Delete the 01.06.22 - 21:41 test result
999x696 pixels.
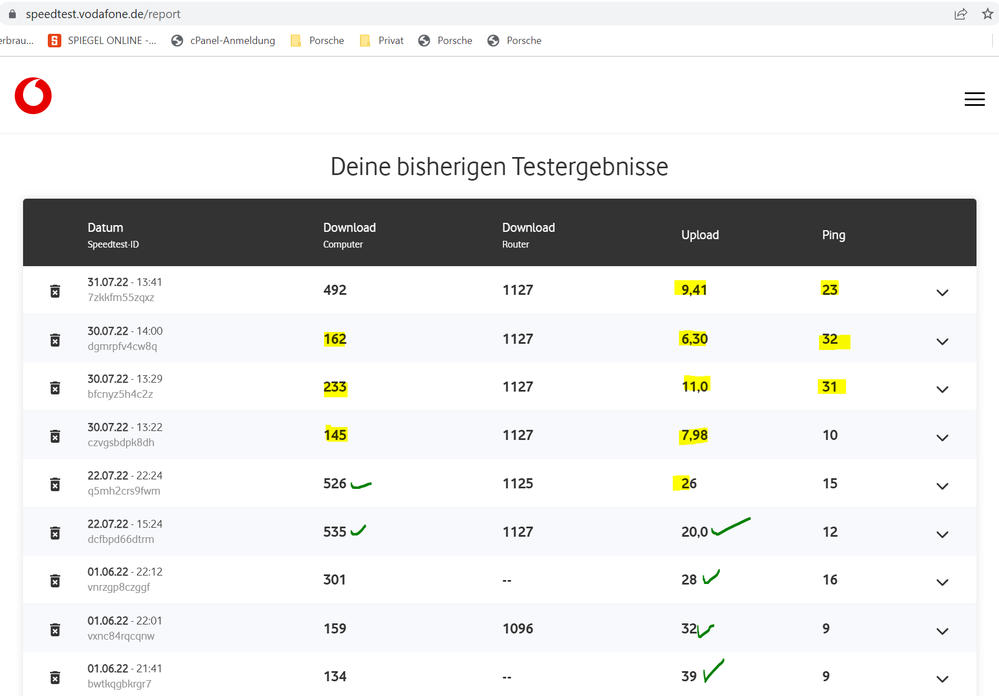pyautogui.click(x=55, y=676)
